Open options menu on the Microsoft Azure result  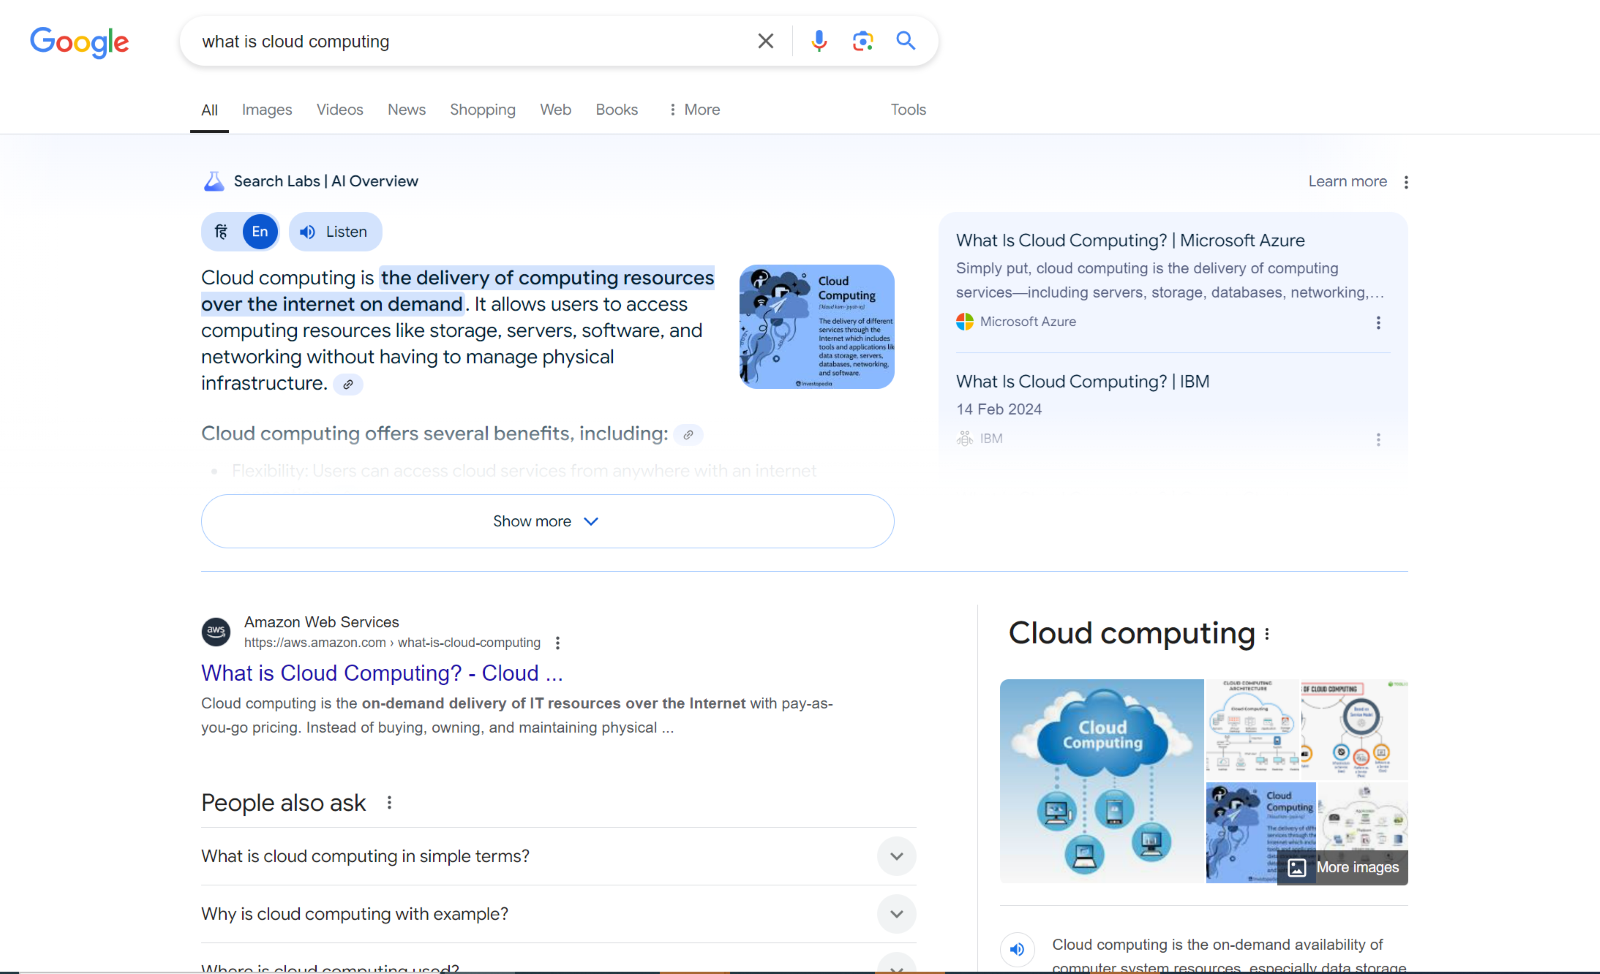[x=1378, y=322]
